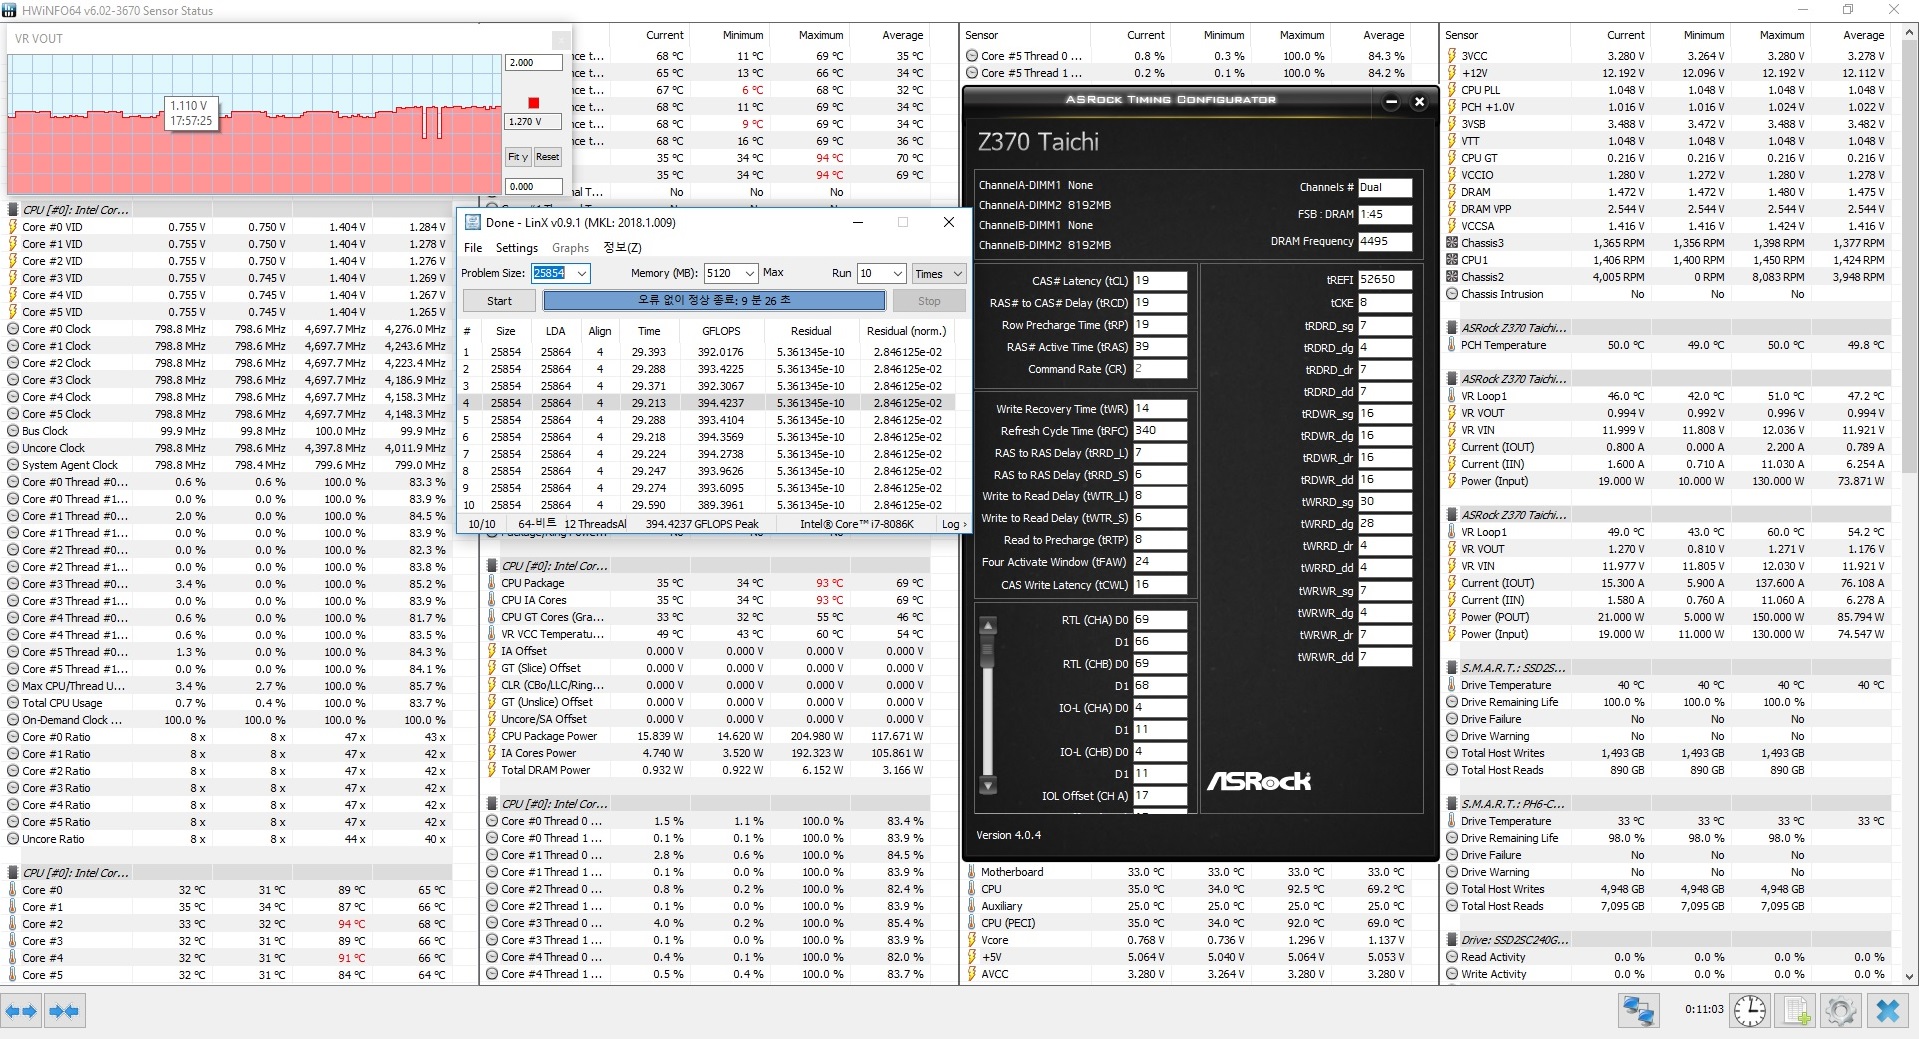
Task: Click the Motherboard temperature sensor icon
Action: 972,872
